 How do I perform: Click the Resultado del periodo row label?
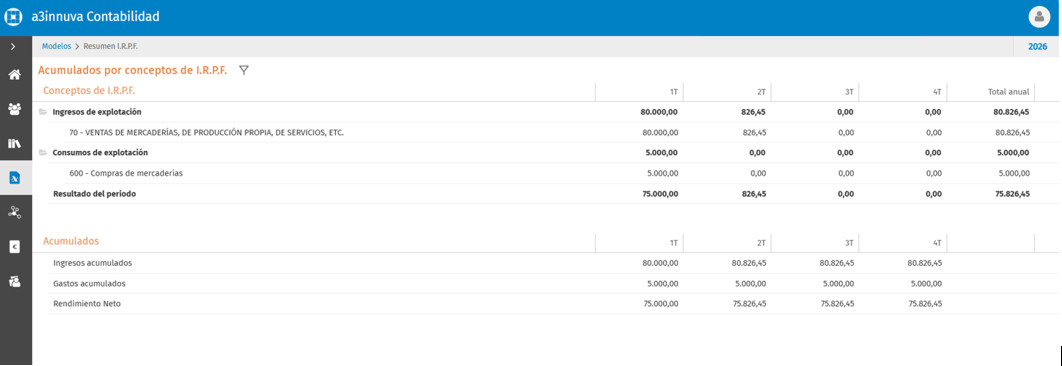click(x=94, y=194)
